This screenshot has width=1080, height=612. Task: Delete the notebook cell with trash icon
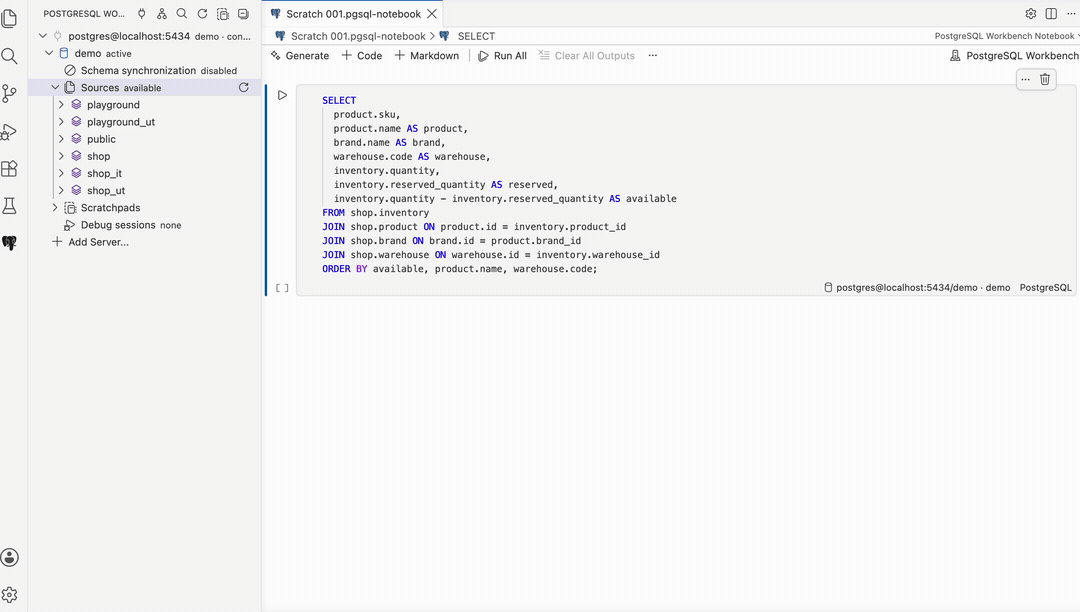(x=1045, y=79)
